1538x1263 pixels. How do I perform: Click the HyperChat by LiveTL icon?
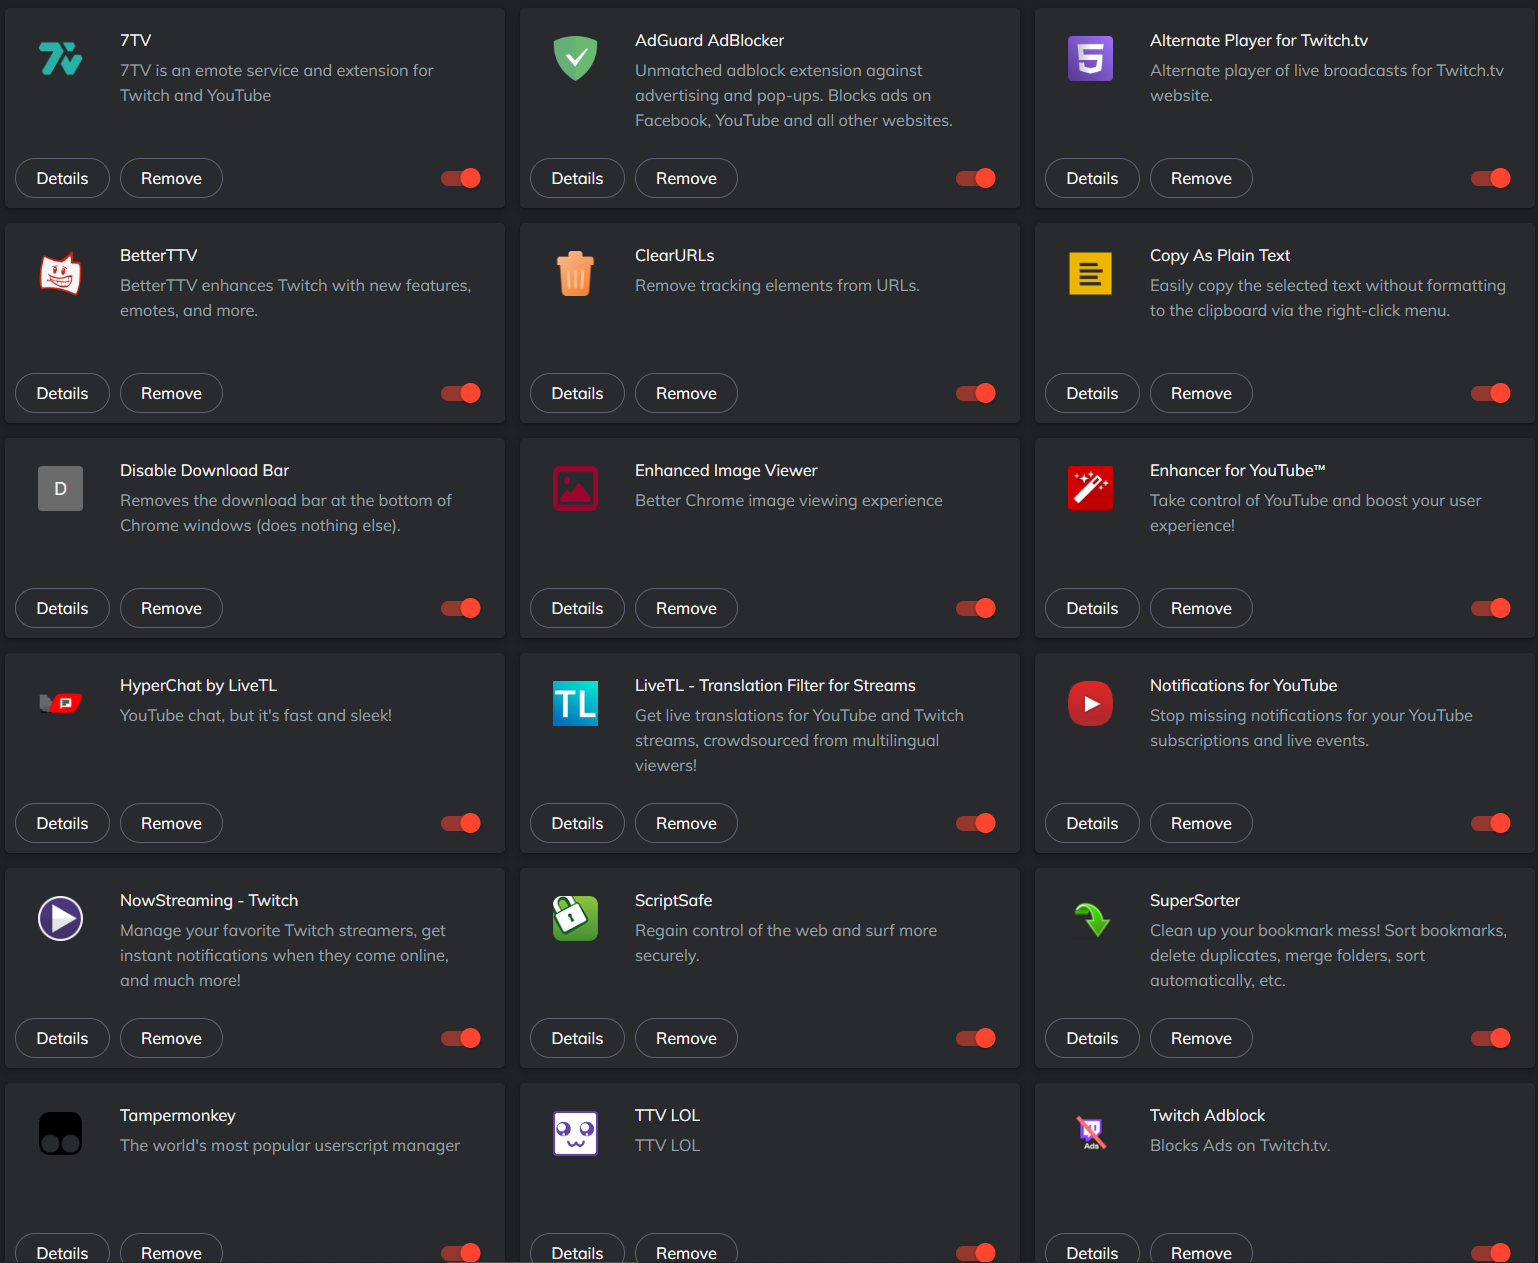point(61,704)
